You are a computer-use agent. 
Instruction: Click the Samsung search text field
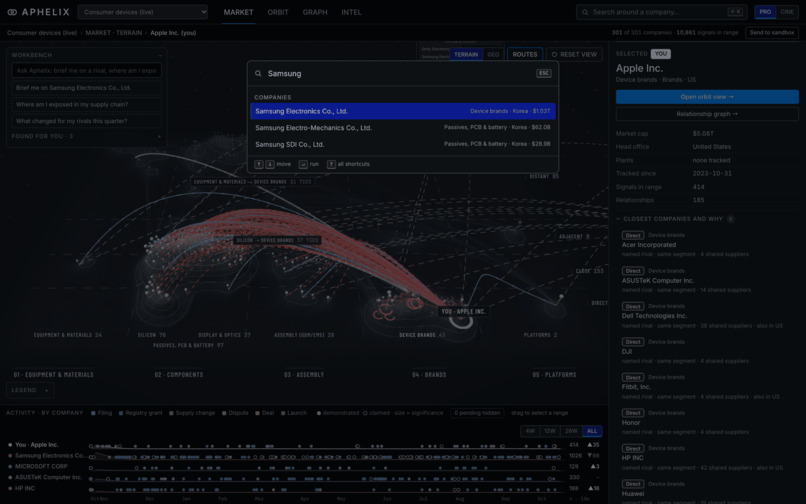[x=400, y=74]
